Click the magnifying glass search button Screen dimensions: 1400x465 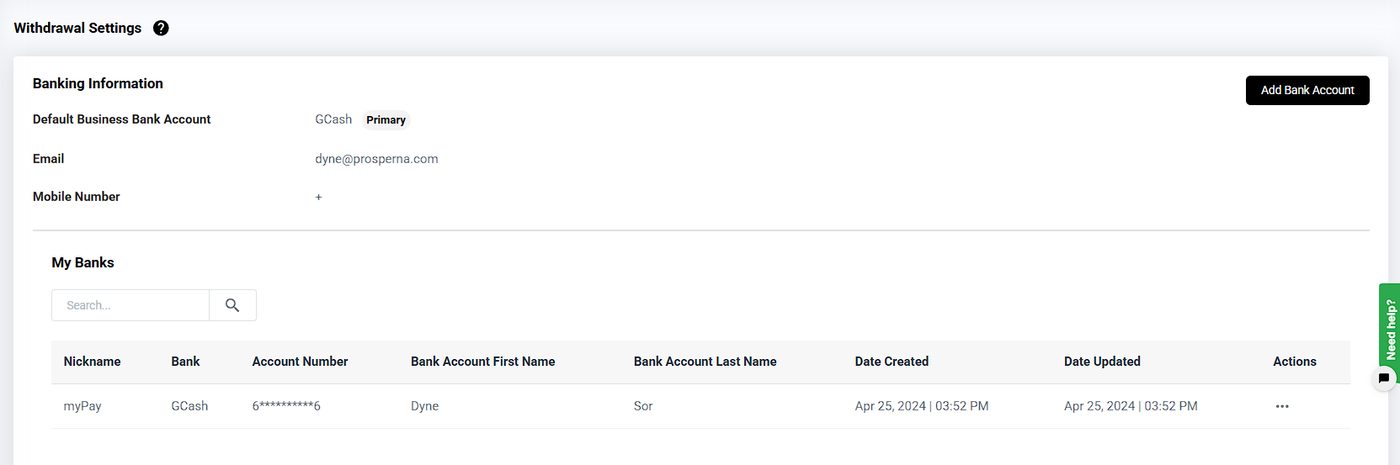coord(232,305)
